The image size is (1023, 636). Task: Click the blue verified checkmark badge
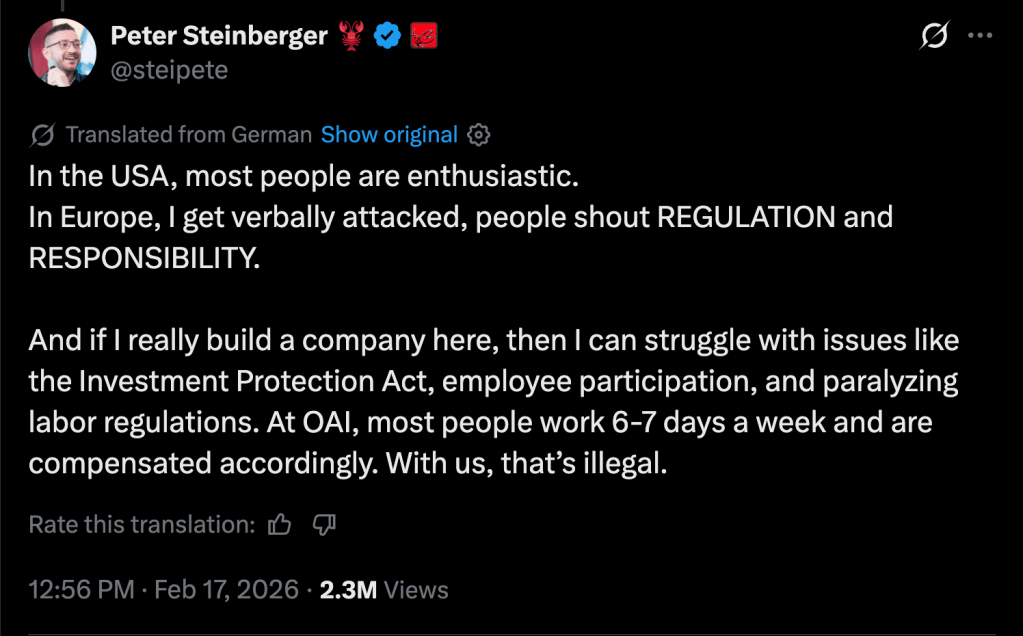[388, 37]
